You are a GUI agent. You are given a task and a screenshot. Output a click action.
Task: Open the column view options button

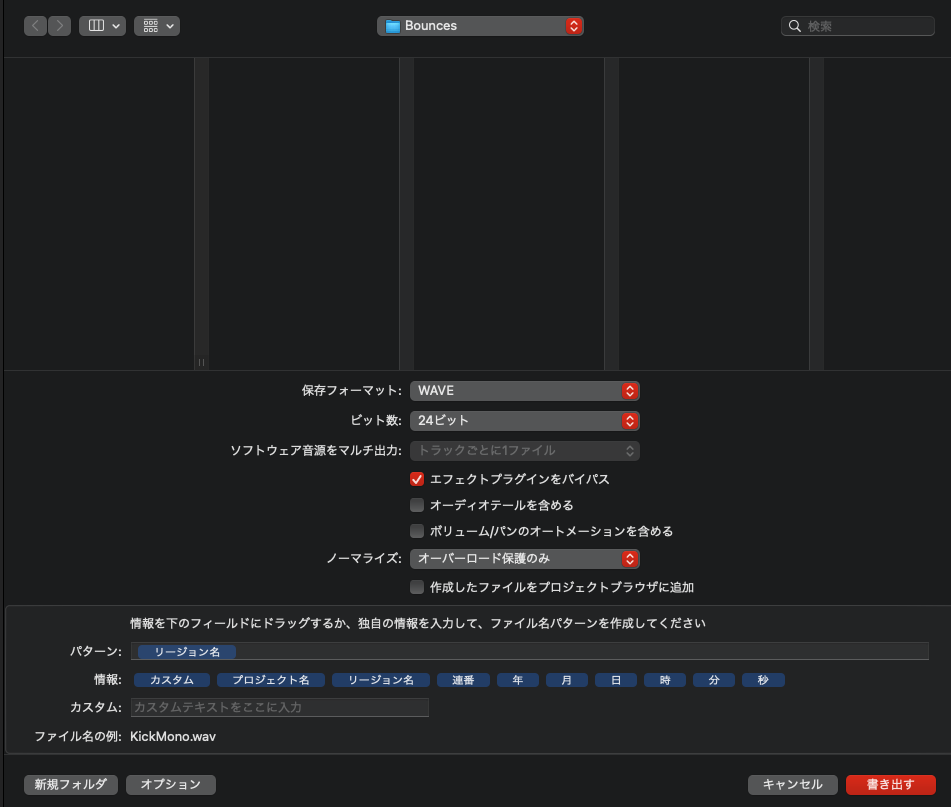(x=102, y=26)
